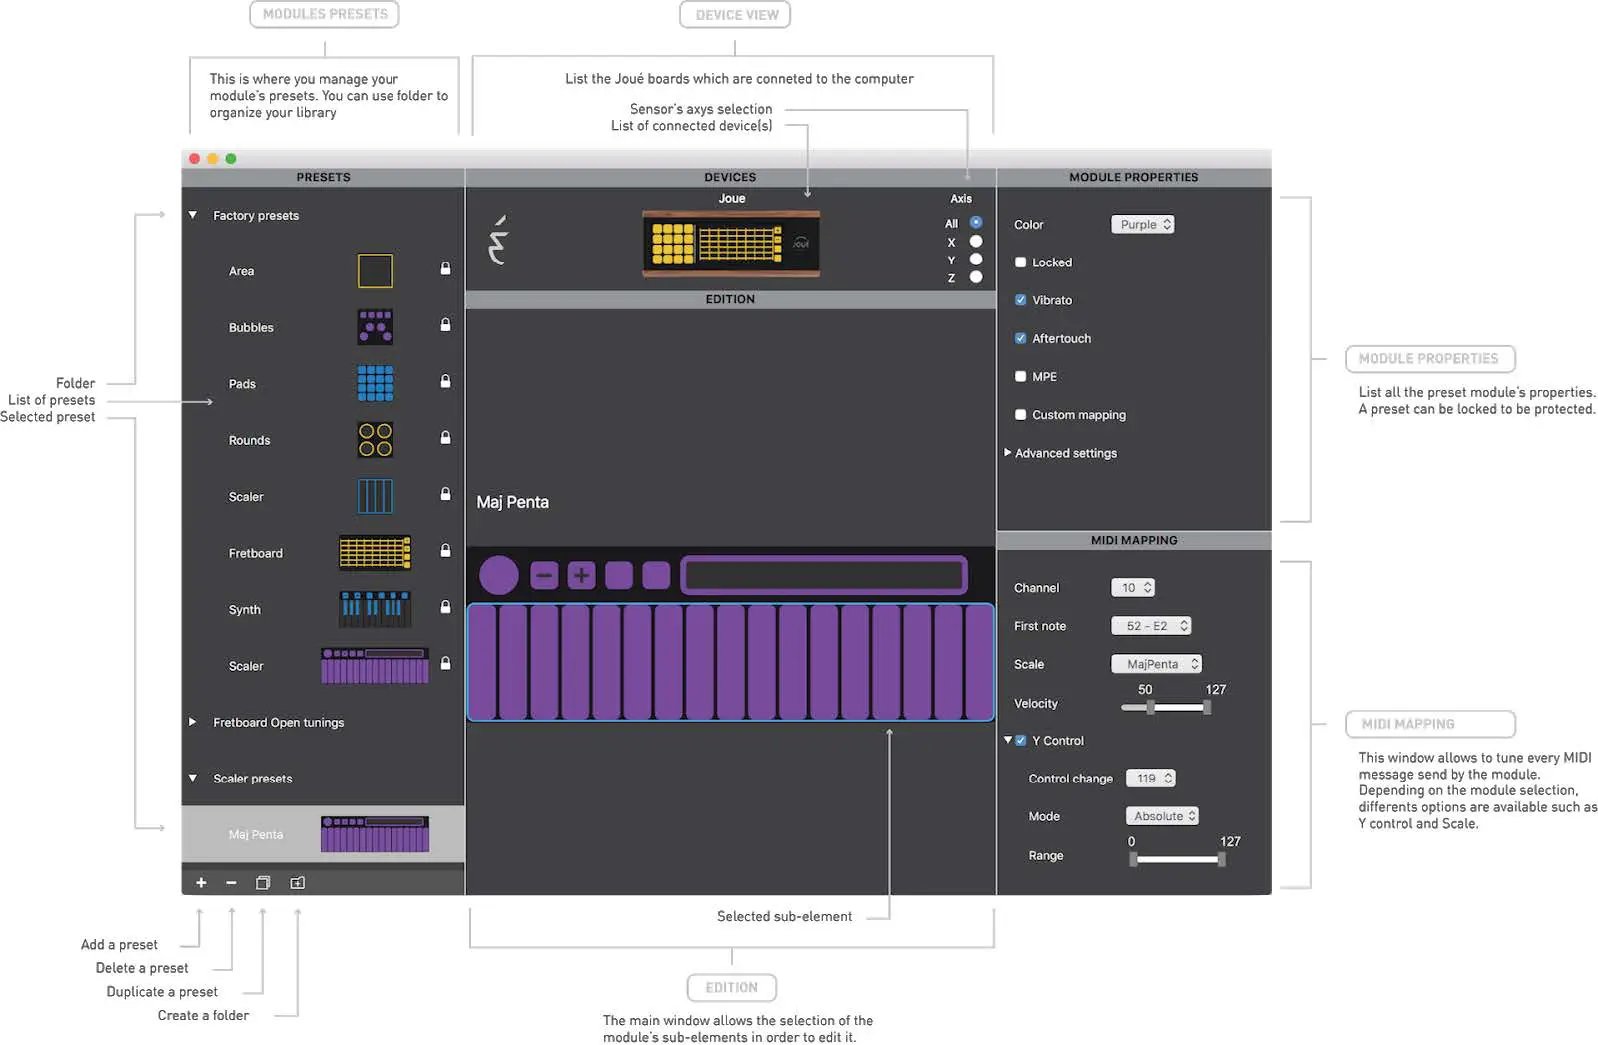Viewport: 1598px width, 1045px height.
Task: Click the Synth preset name
Action: [x=244, y=610]
